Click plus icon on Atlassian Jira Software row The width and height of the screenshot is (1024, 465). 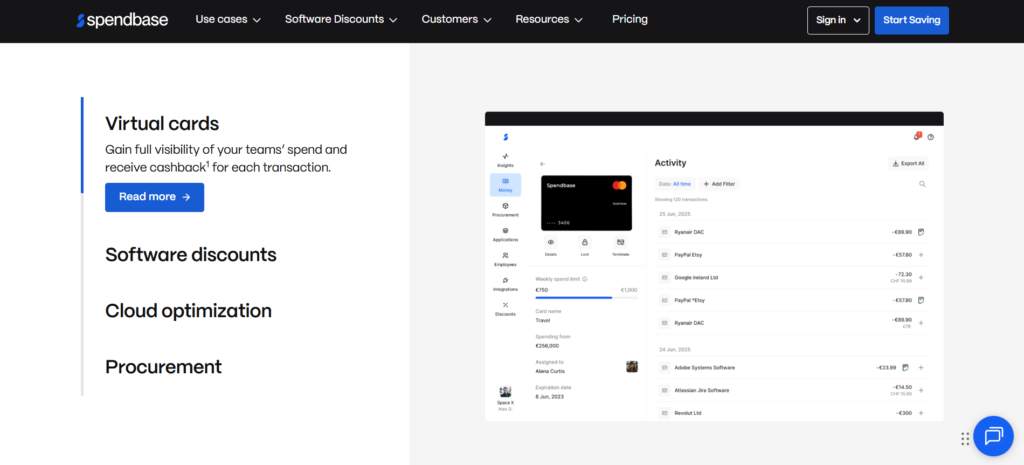(x=921, y=391)
